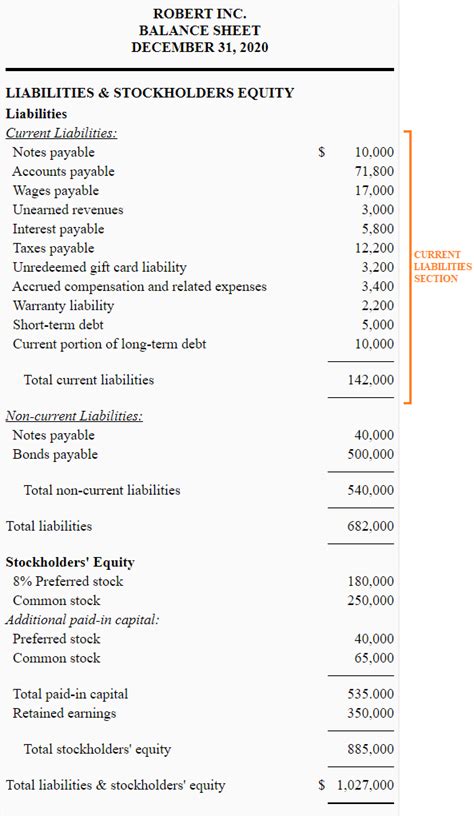Click the Notes payable 10,000 amount

coord(374,152)
